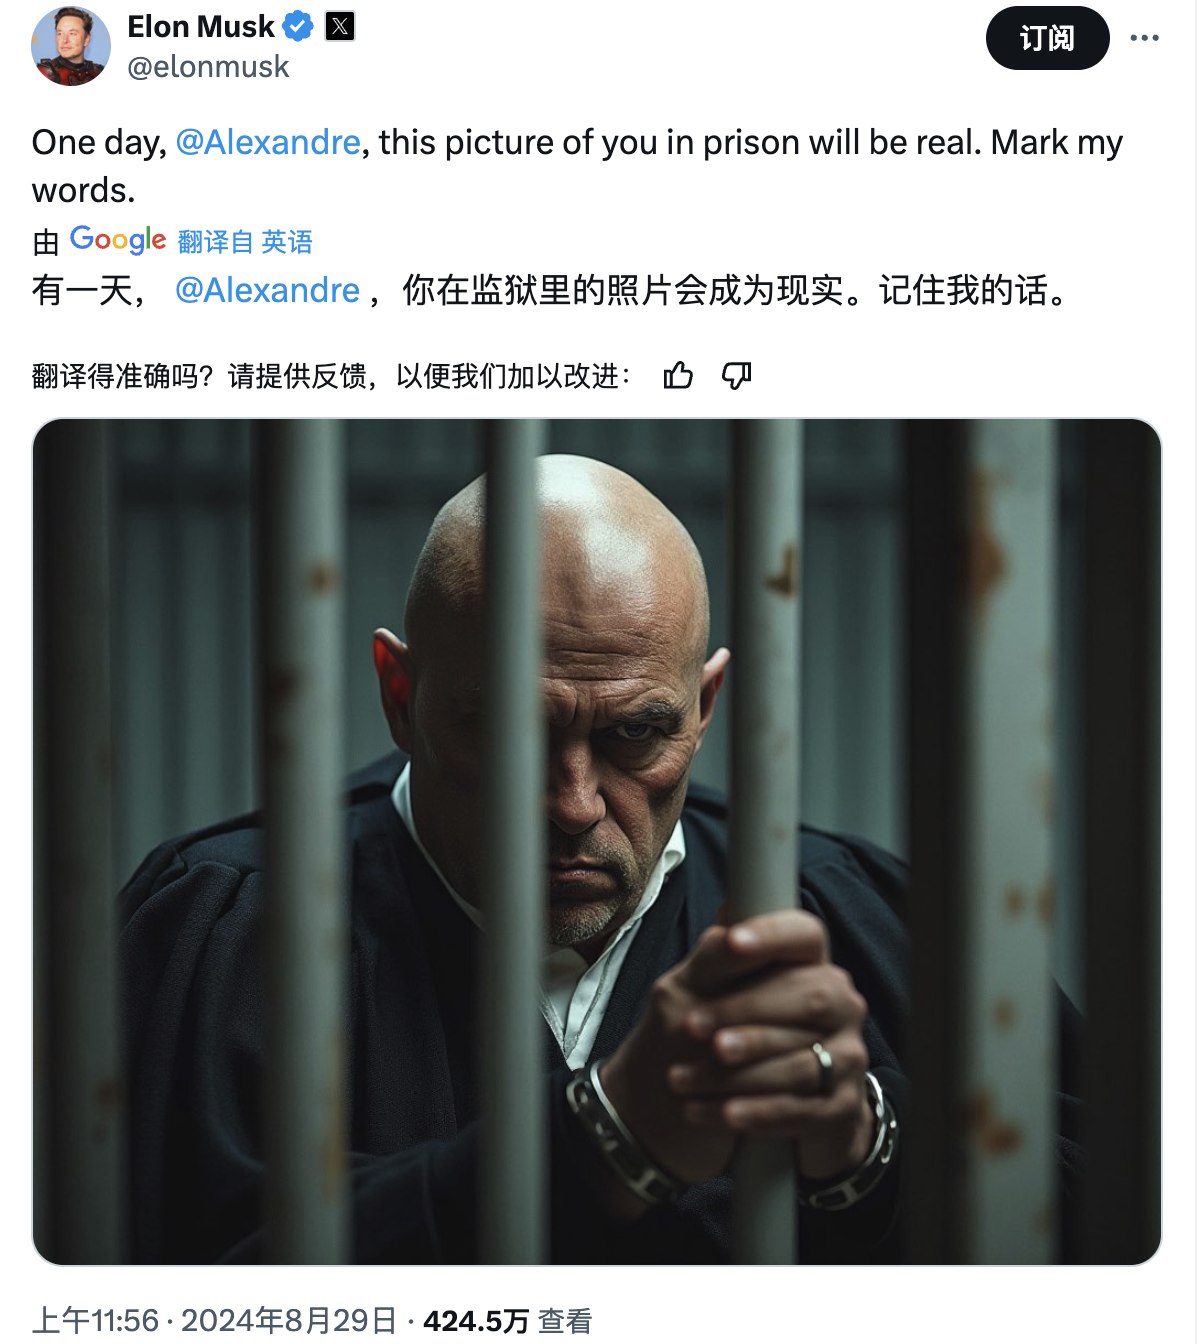Screen dimensions: 1202x1344
Task: Open the @Alexandre mention in Chinese translation
Action: (x=267, y=290)
